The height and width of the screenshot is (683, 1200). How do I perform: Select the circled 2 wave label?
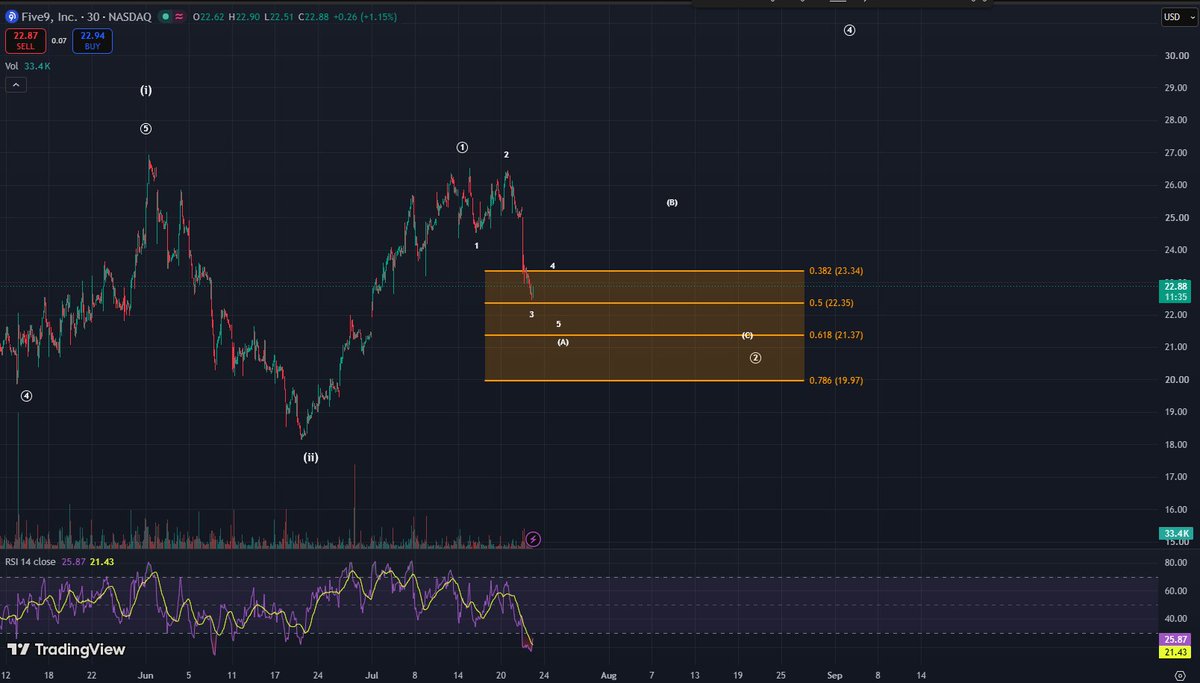click(x=755, y=357)
